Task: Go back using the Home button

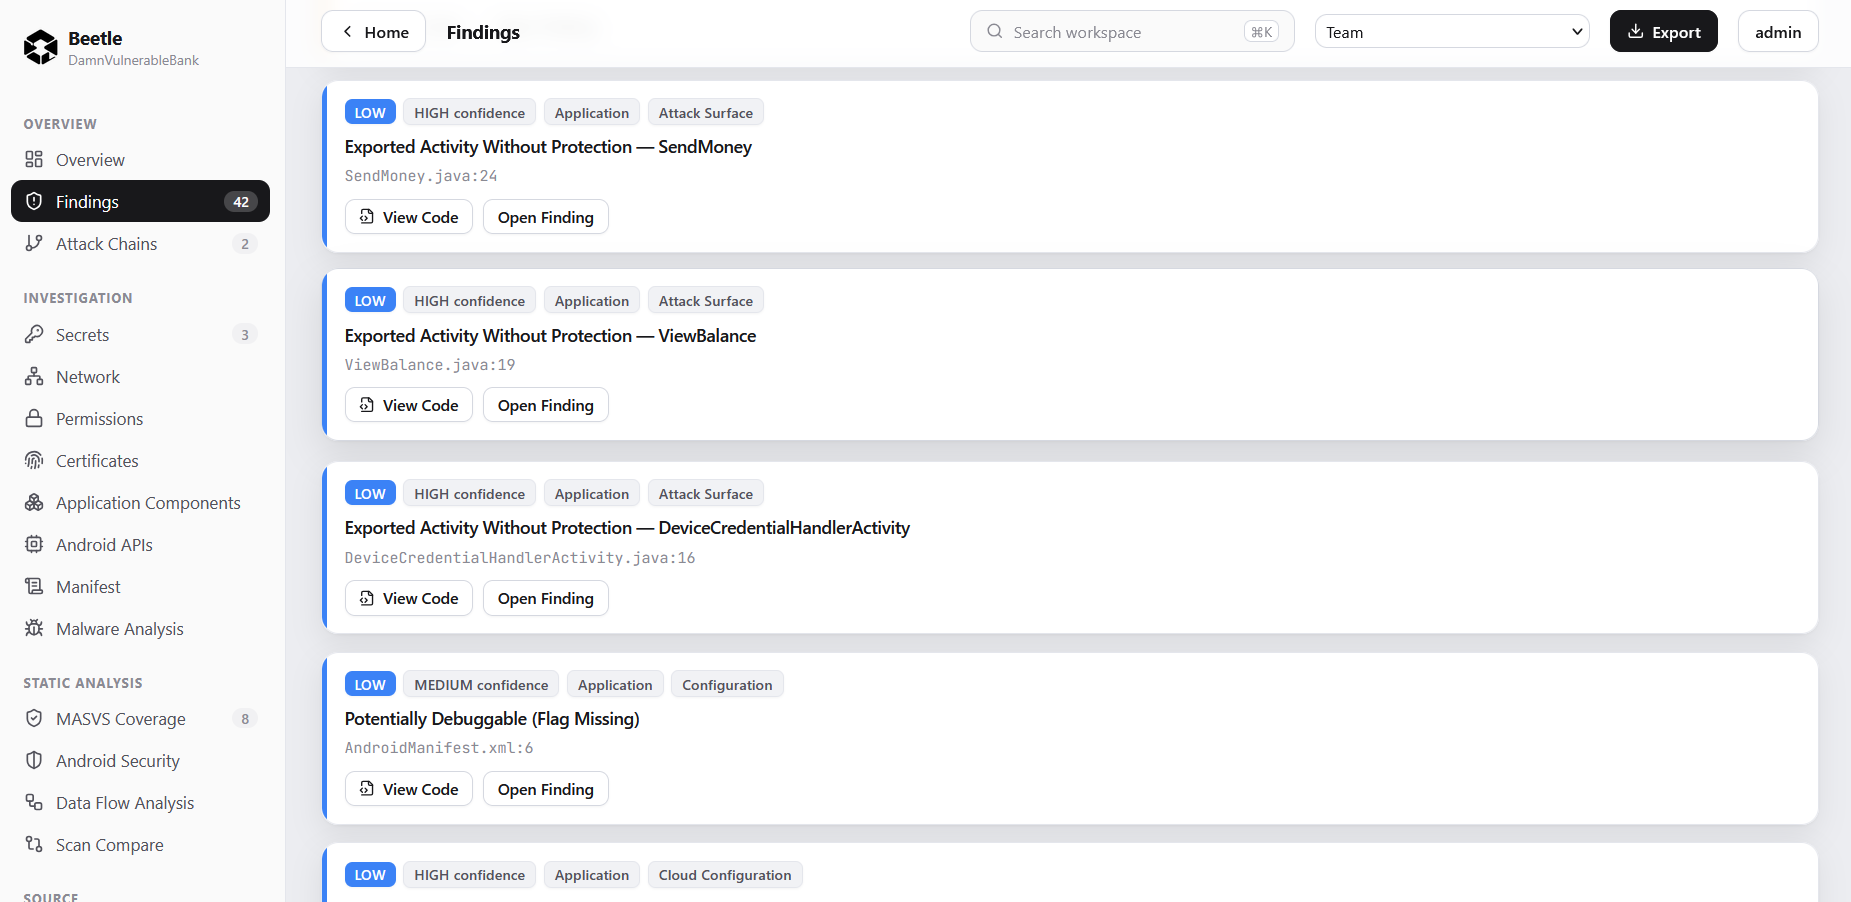Action: [374, 32]
